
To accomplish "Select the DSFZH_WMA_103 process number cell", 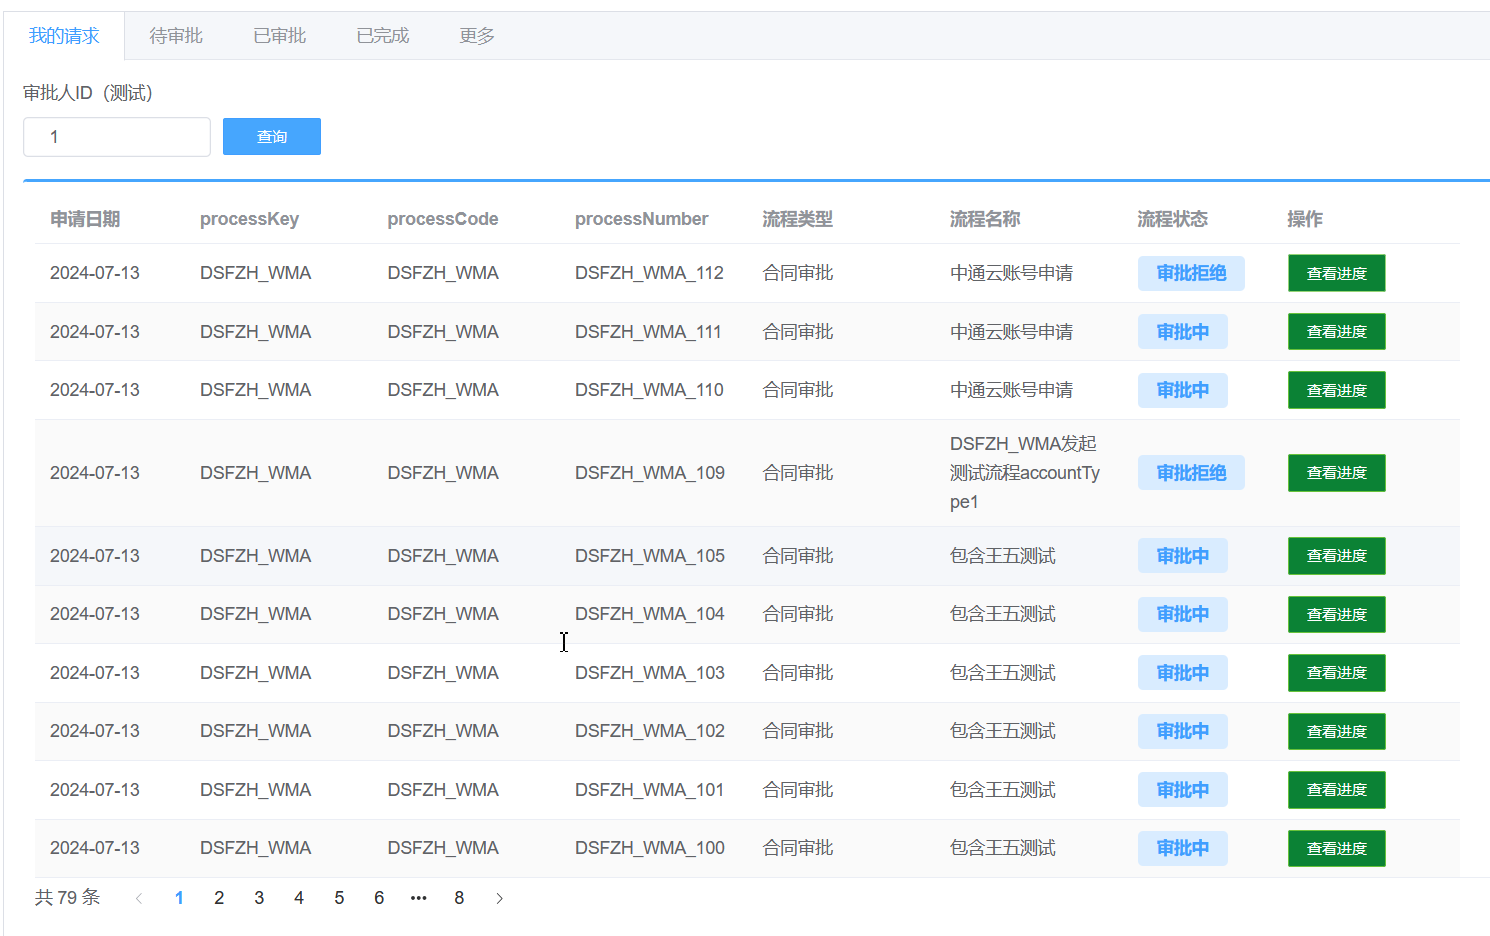I will pos(650,673).
